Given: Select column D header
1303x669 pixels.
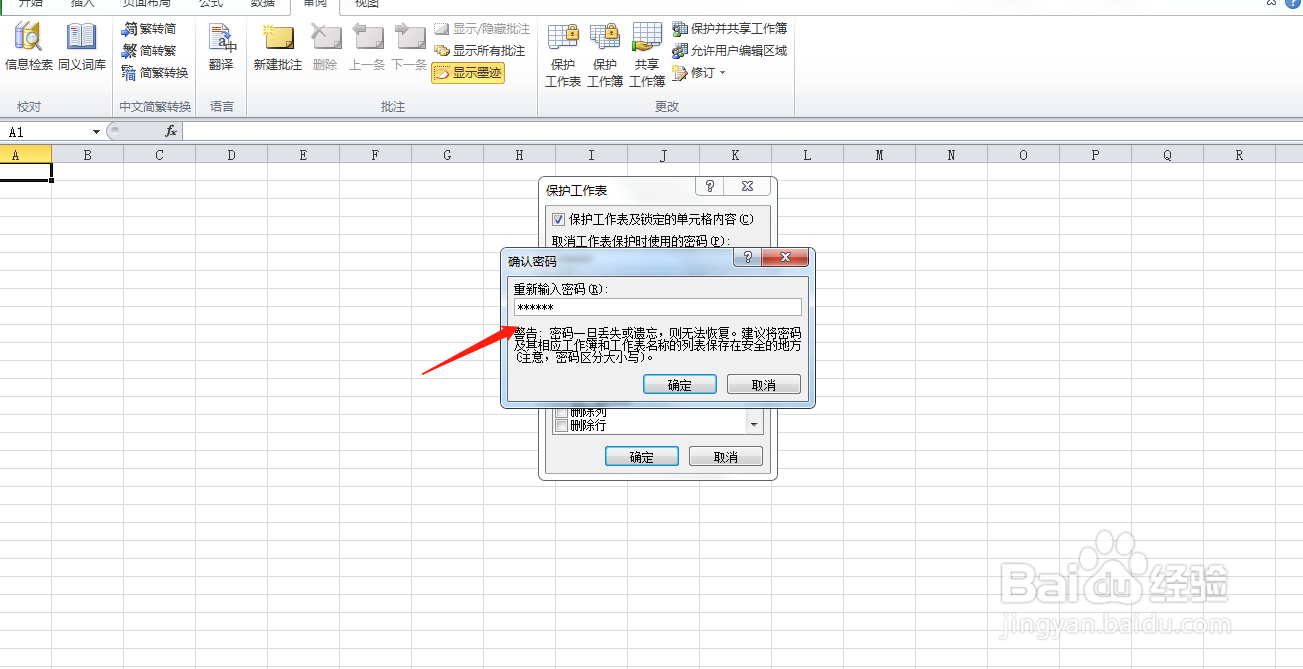Looking at the screenshot, I should (x=232, y=155).
